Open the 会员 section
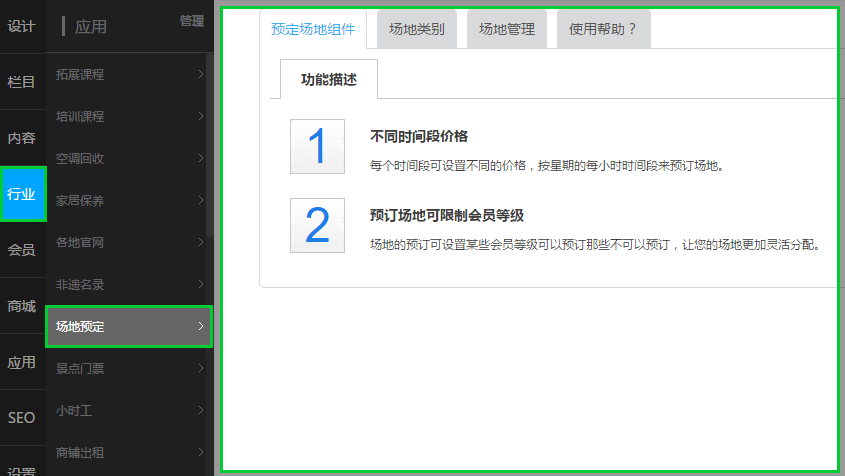 click(x=22, y=250)
